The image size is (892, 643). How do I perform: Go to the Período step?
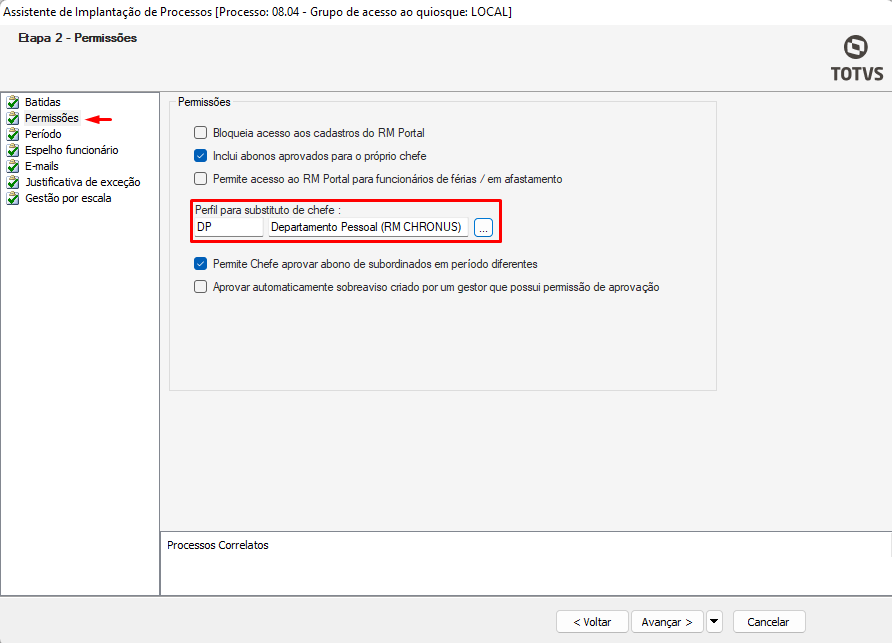click(43, 134)
